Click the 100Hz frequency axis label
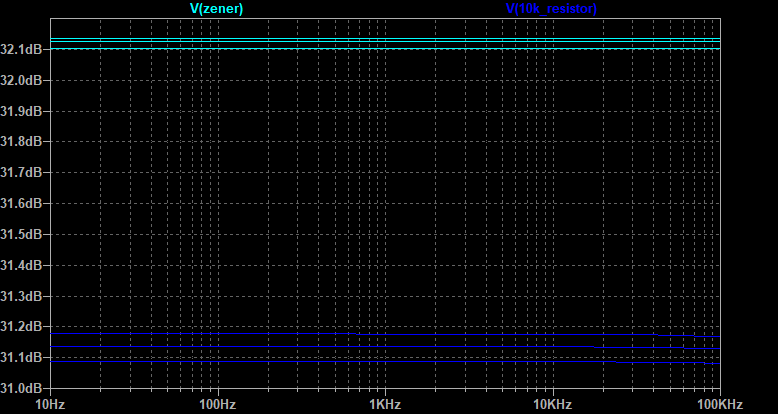 point(217,405)
